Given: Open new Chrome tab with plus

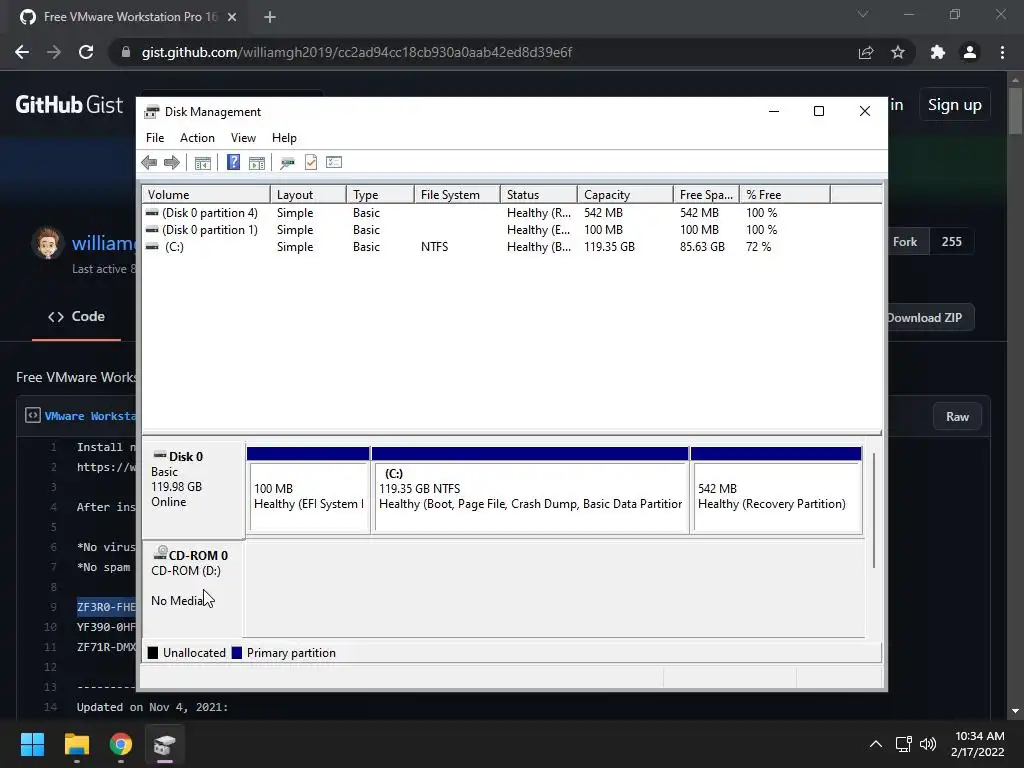Looking at the screenshot, I should tap(270, 17).
